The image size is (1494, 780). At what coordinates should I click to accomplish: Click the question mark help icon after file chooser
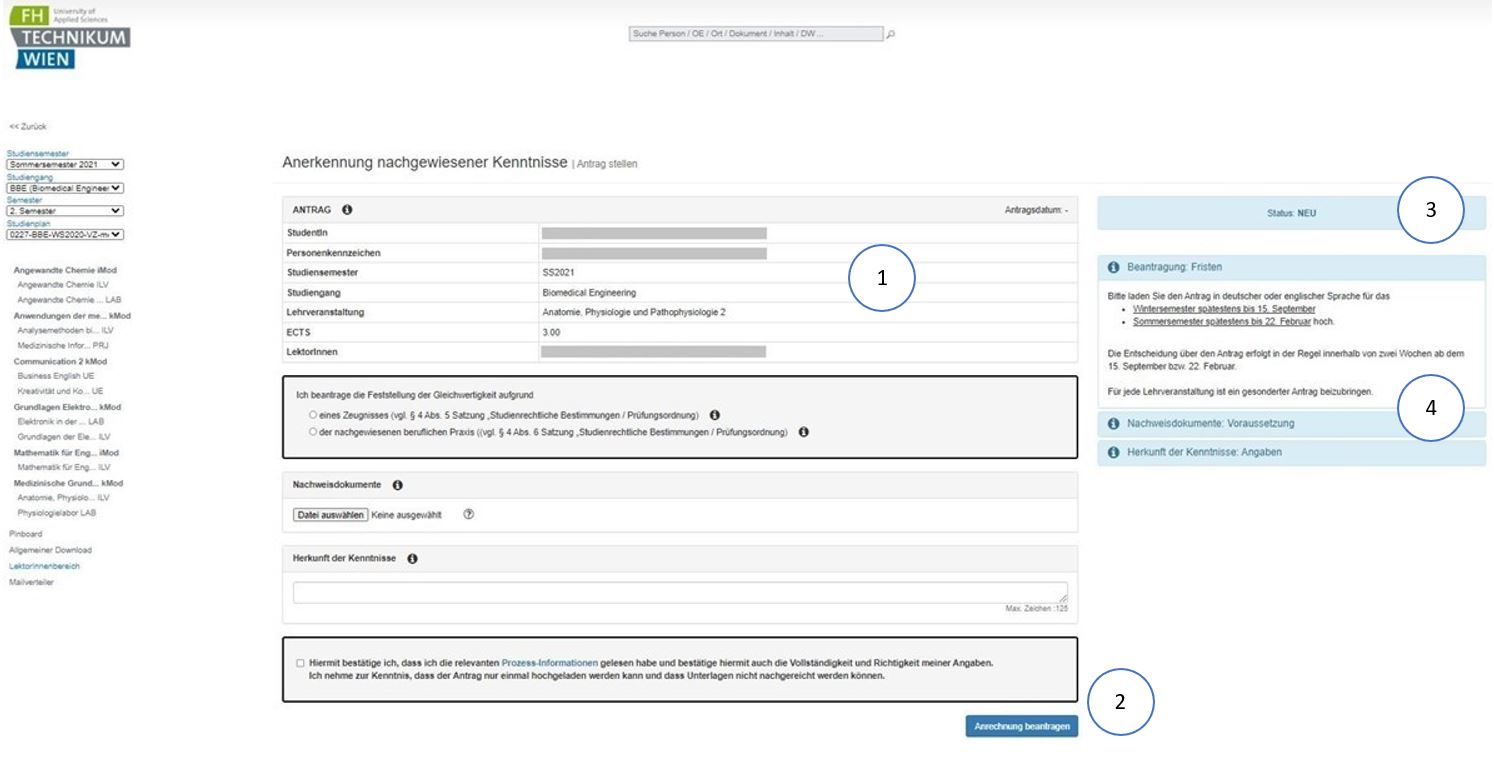coord(468,515)
